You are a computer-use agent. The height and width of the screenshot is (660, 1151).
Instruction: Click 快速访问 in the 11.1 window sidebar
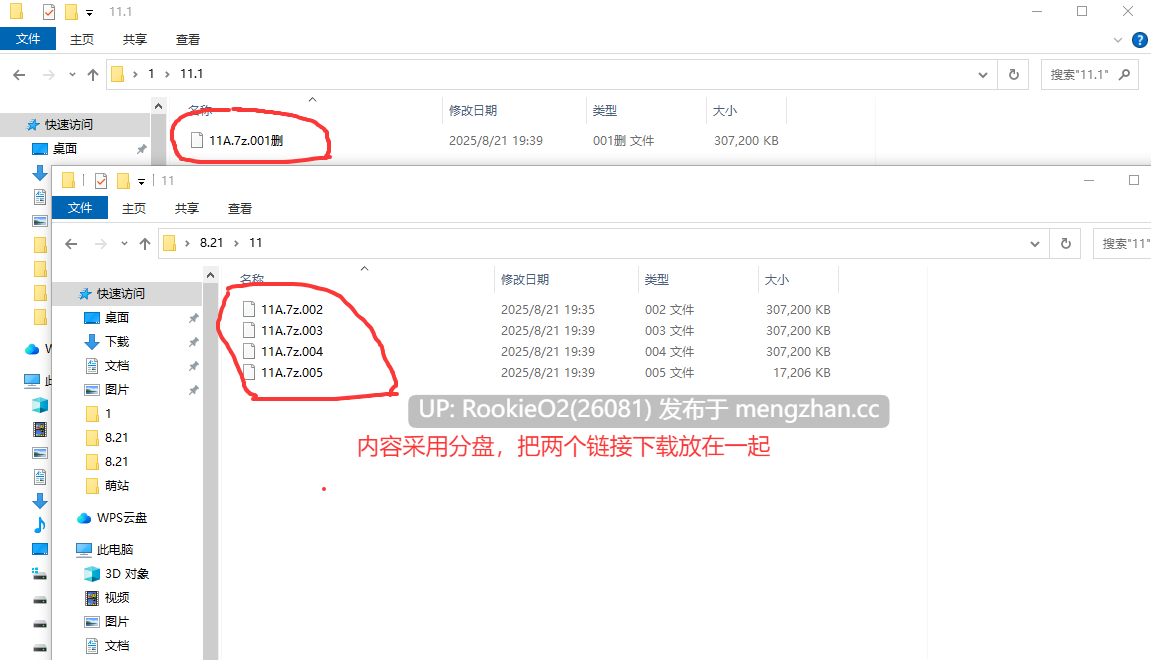click(x=69, y=125)
